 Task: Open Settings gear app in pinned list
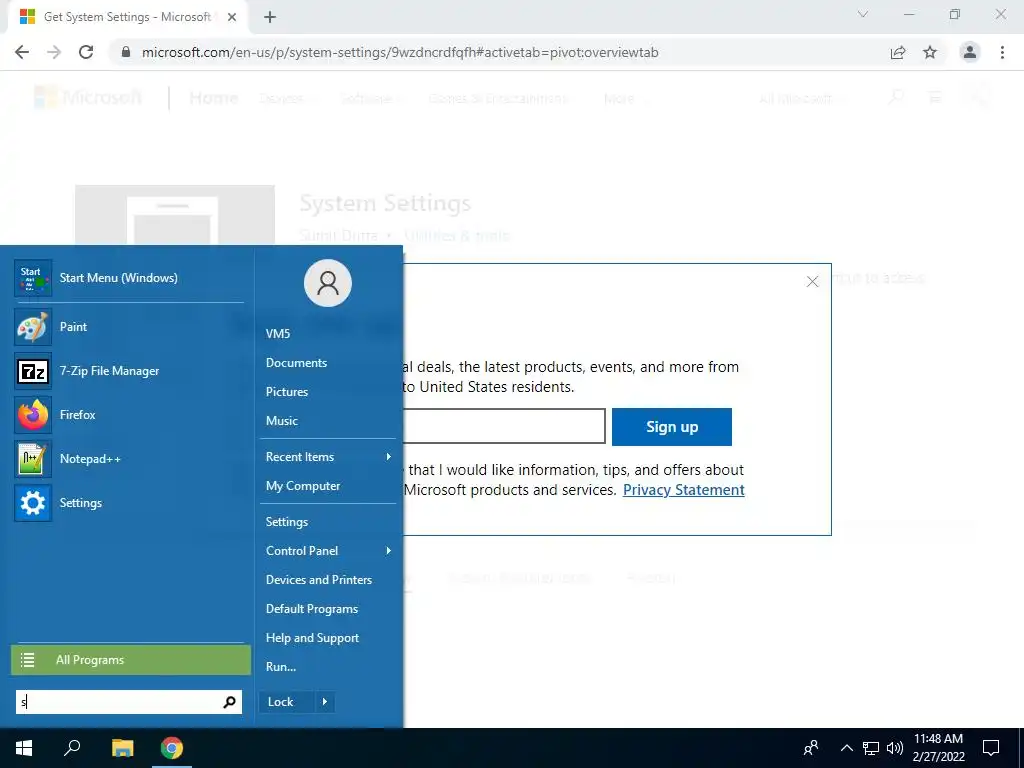129,503
